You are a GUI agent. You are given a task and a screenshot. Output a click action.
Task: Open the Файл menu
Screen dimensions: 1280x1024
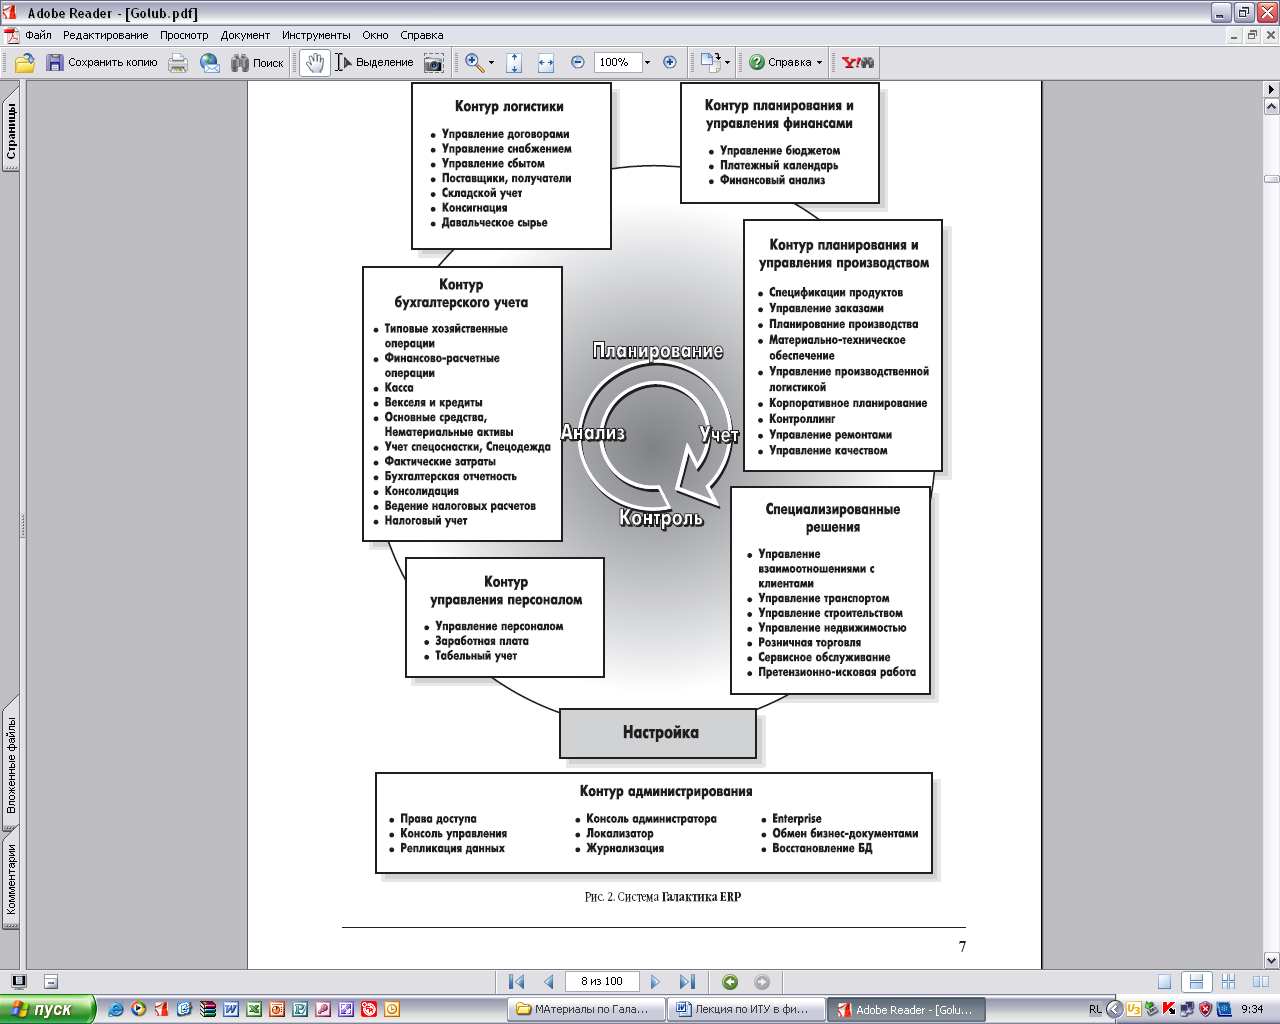39,35
